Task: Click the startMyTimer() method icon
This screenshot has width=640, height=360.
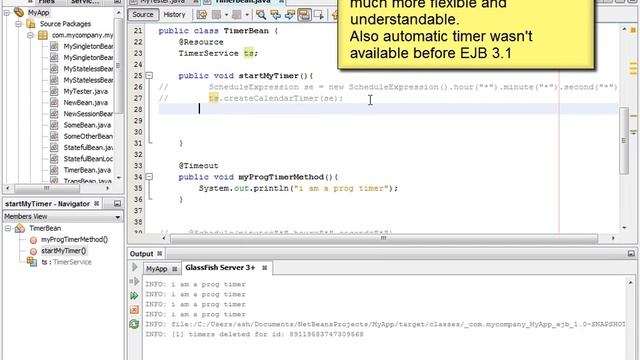Action: [x=33, y=251]
